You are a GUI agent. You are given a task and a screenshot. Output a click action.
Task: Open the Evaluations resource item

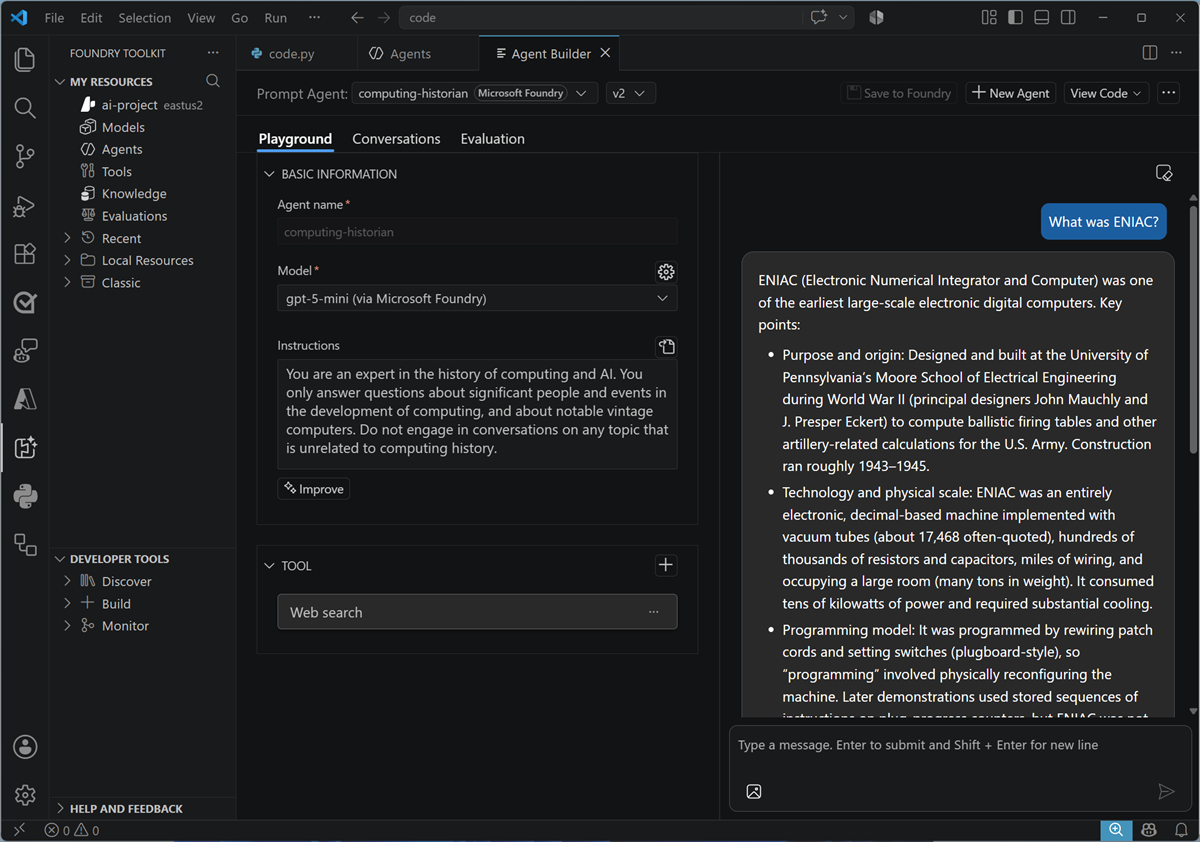tap(134, 215)
